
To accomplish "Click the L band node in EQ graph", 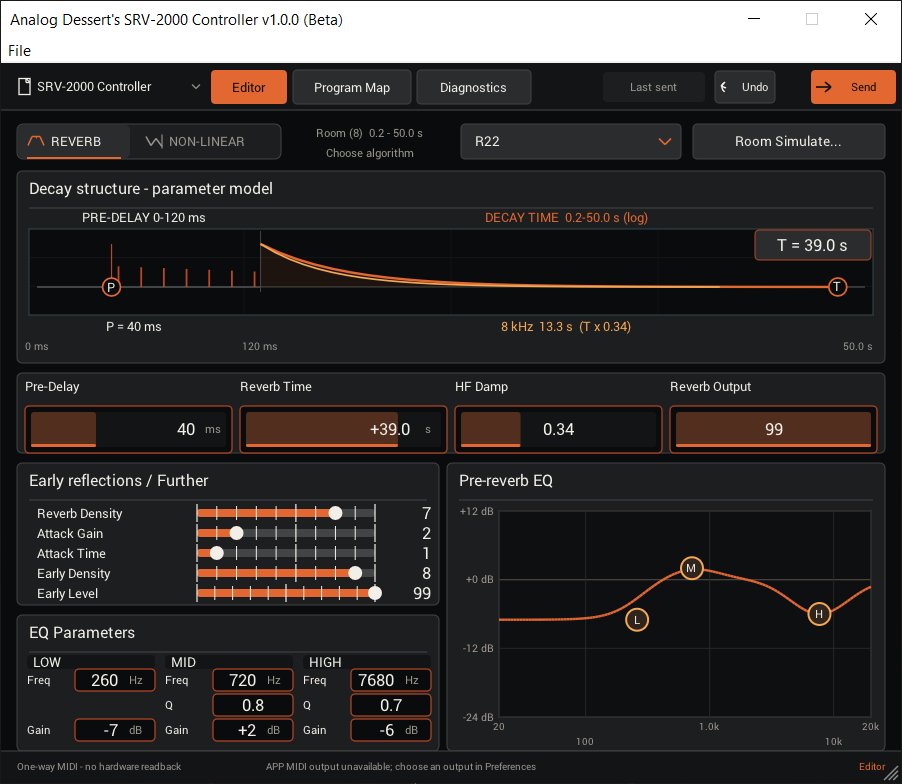I will 637,620.
